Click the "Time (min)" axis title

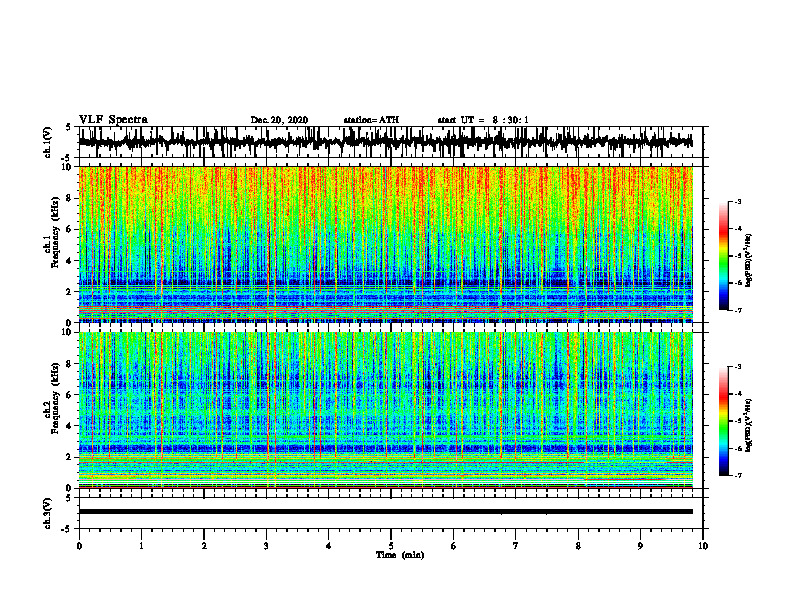(x=400, y=555)
